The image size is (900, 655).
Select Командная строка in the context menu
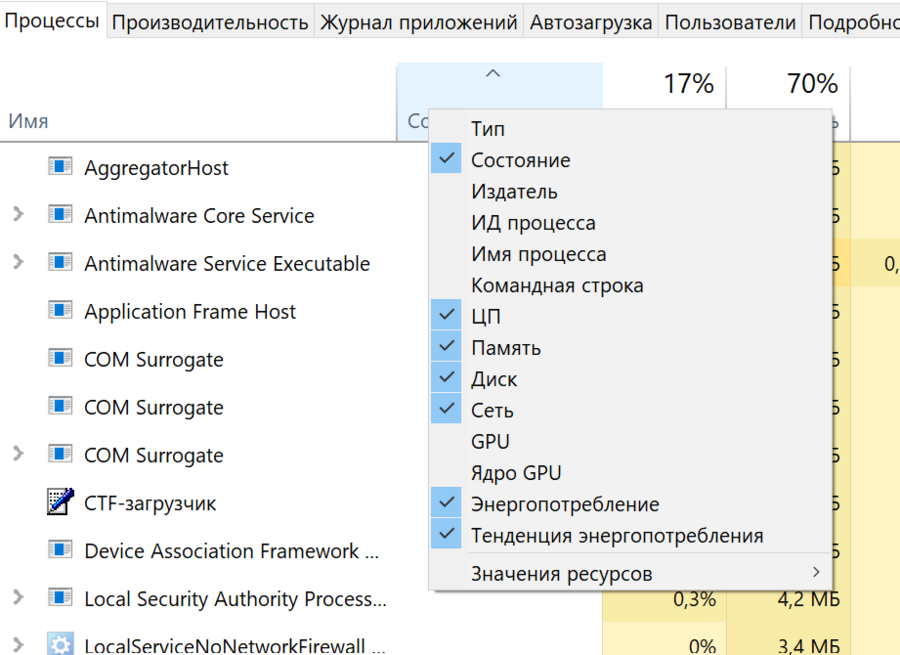[x=557, y=285]
